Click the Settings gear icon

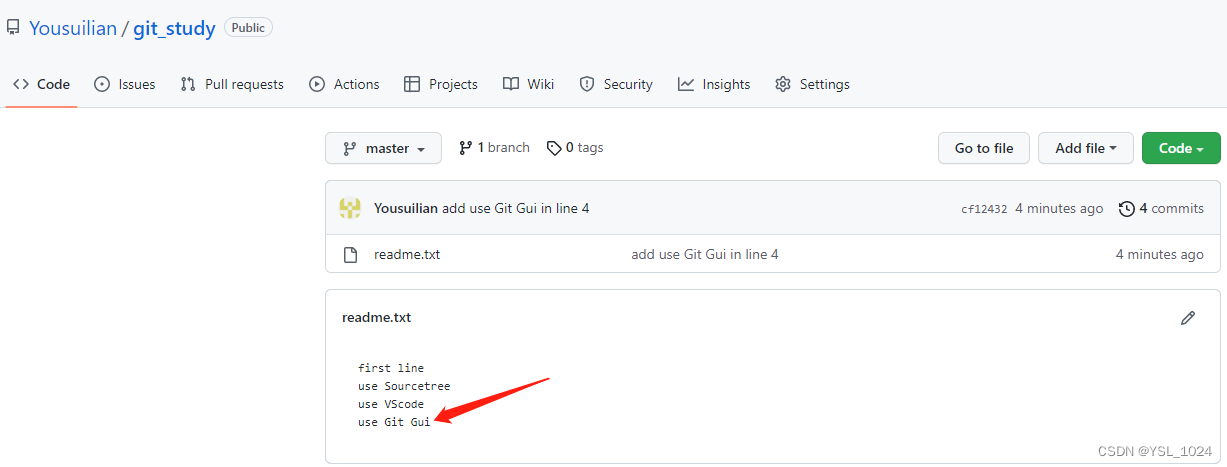point(783,84)
